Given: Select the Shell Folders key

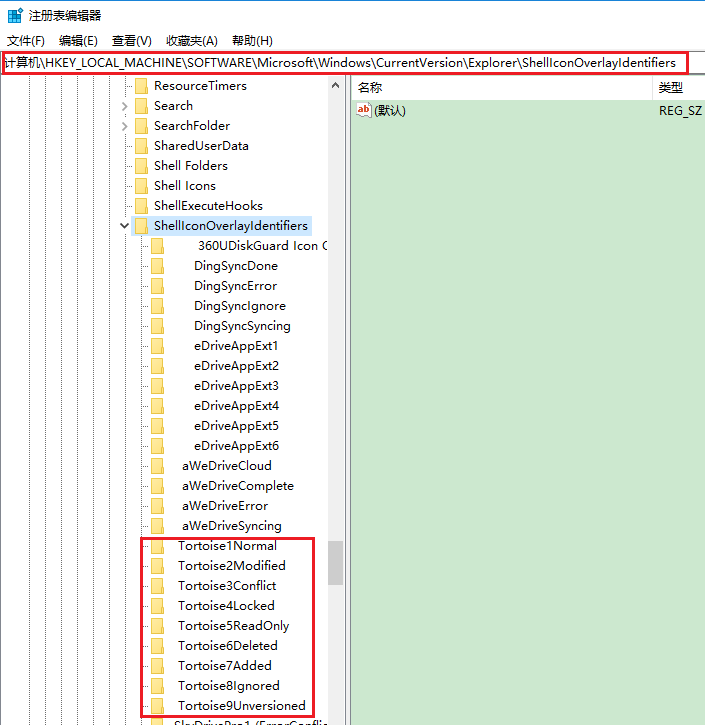Looking at the screenshot, I should 191,166.
